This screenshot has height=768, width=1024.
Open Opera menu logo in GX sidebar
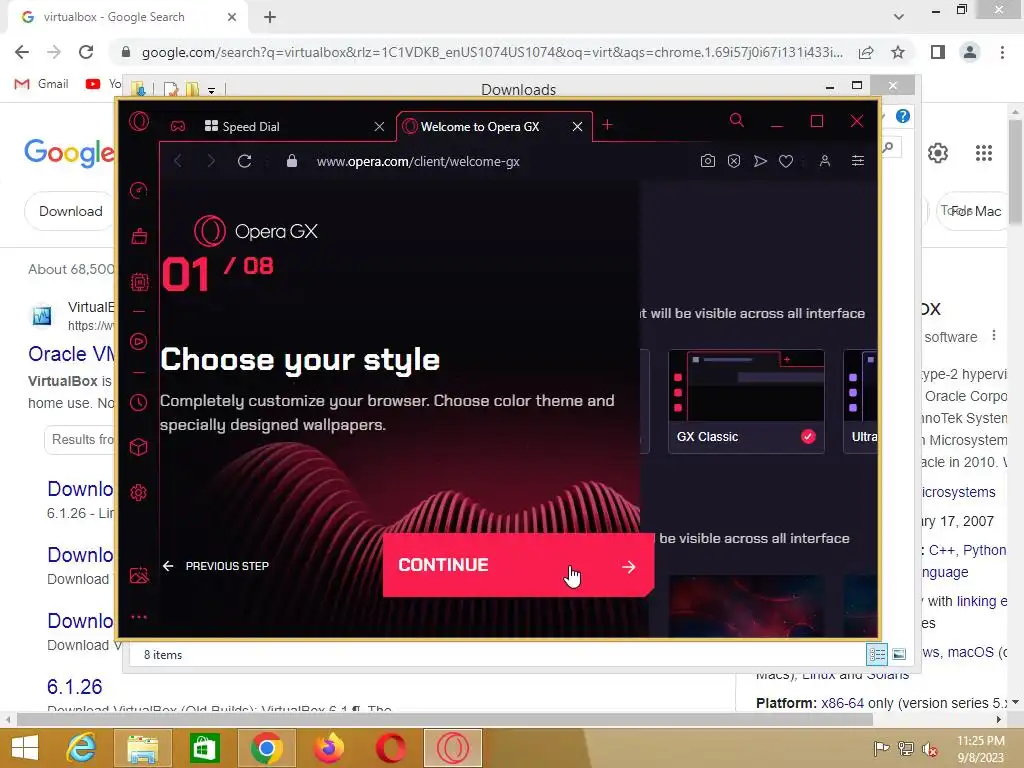[x=139, y=121]
